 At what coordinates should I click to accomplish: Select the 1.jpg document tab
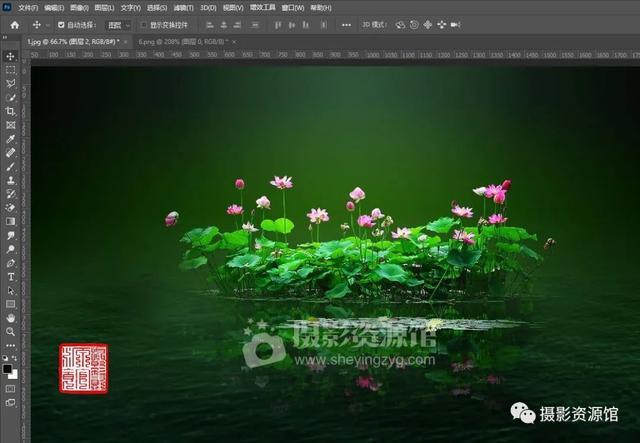pyautogui.click(x=73, y=42)
